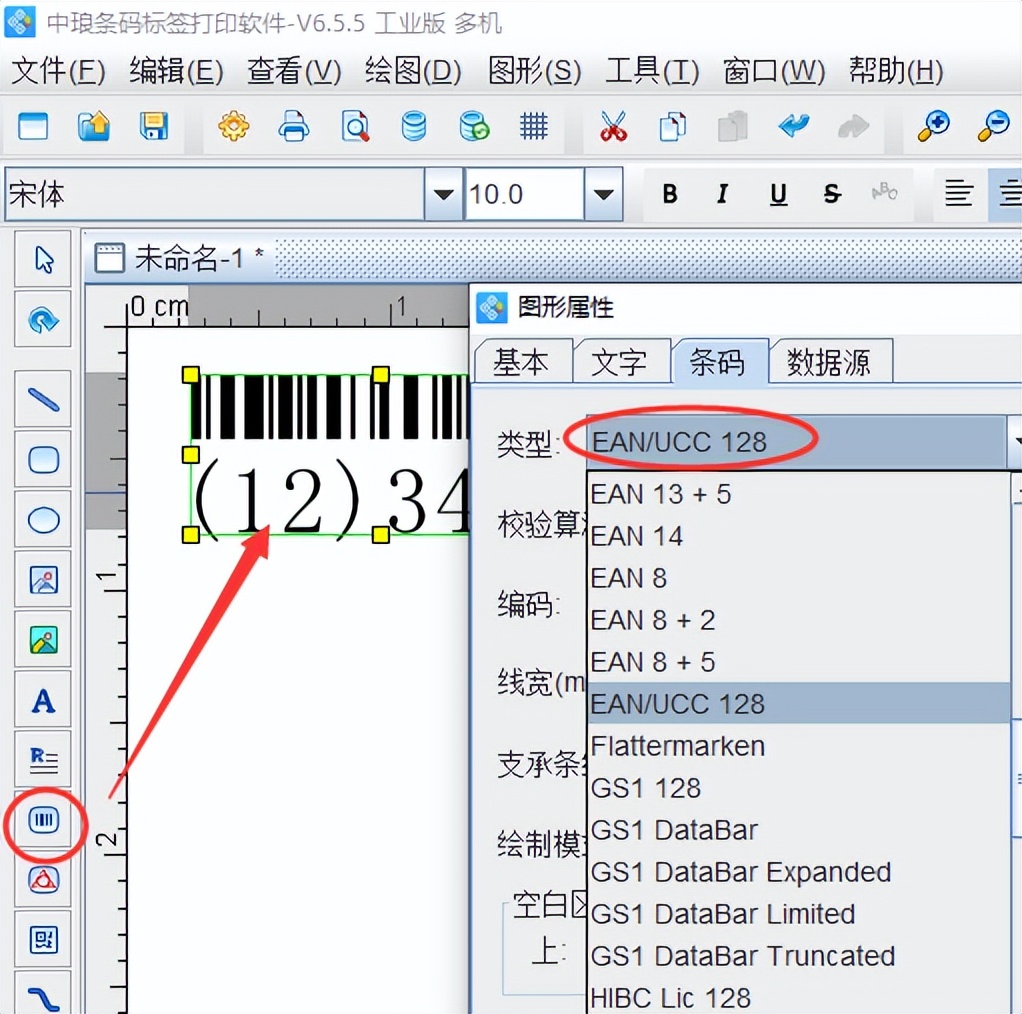Screen dimensions: 1022x1014
Task: Select the rich text tool
Action: [x=43, y=760]
